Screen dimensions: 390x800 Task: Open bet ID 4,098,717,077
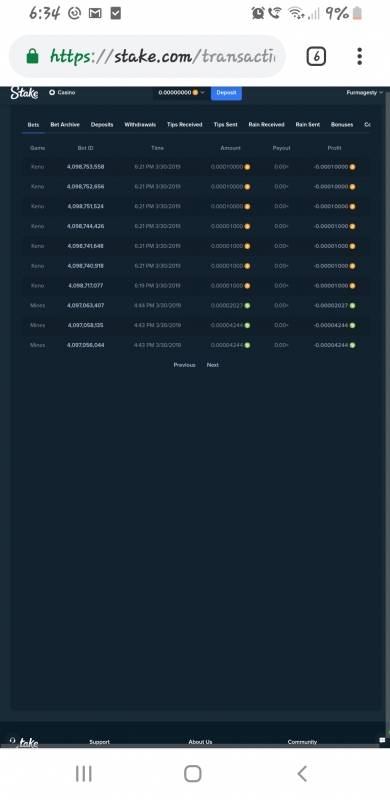(85, 286)
